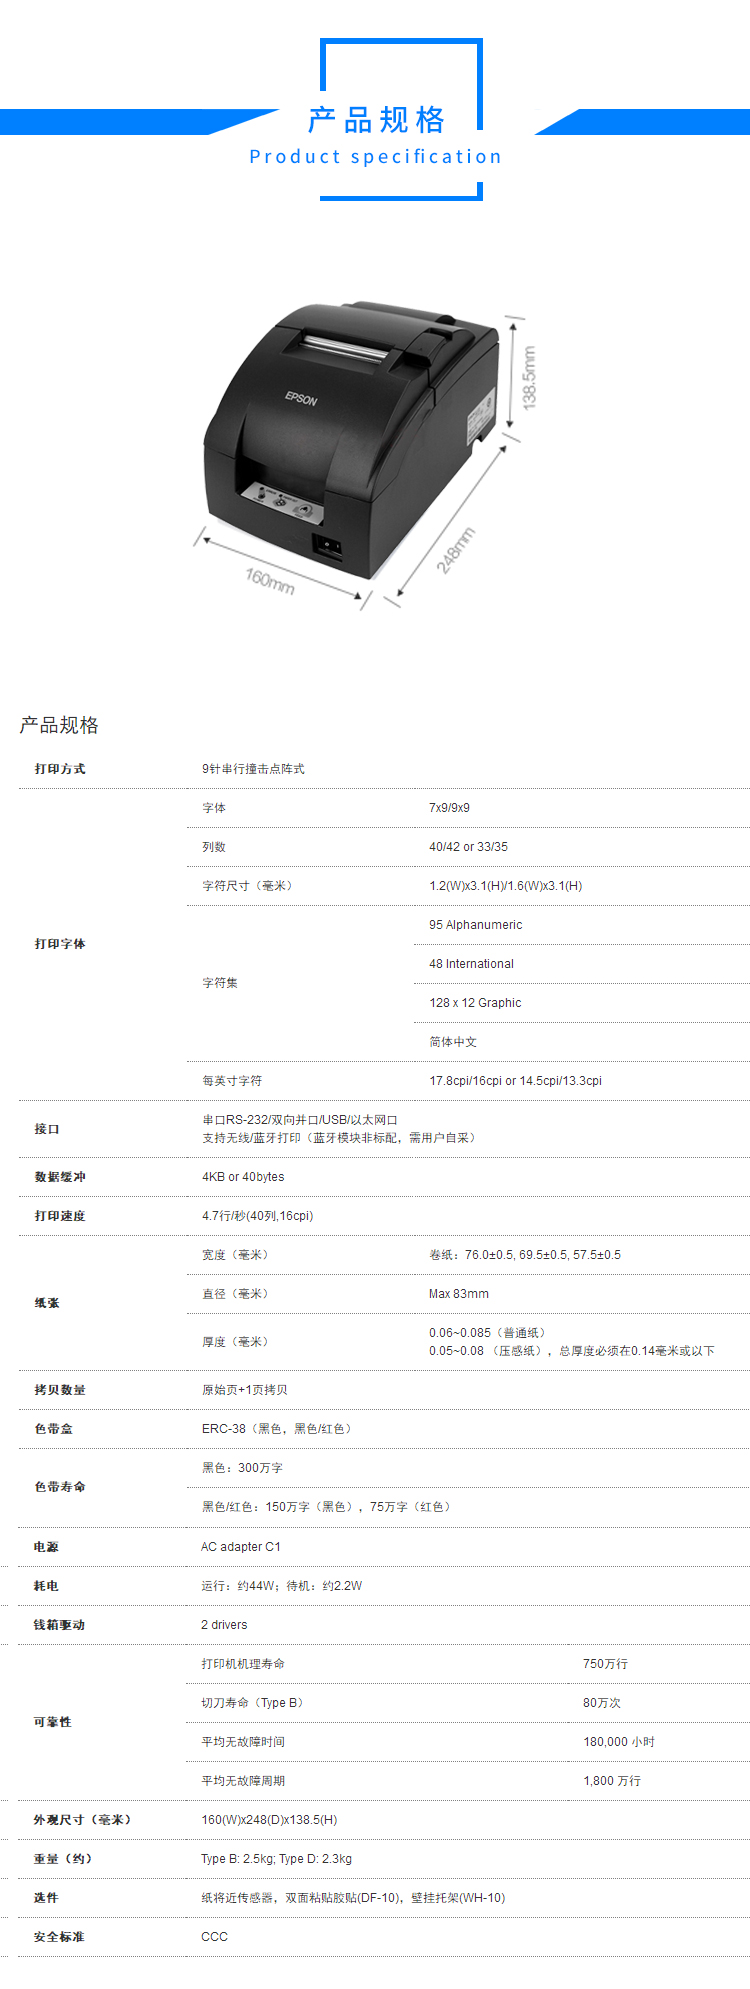
Task: Select the 4.7行/秒(40列,16cpi) value
Action: (258, 1216)
